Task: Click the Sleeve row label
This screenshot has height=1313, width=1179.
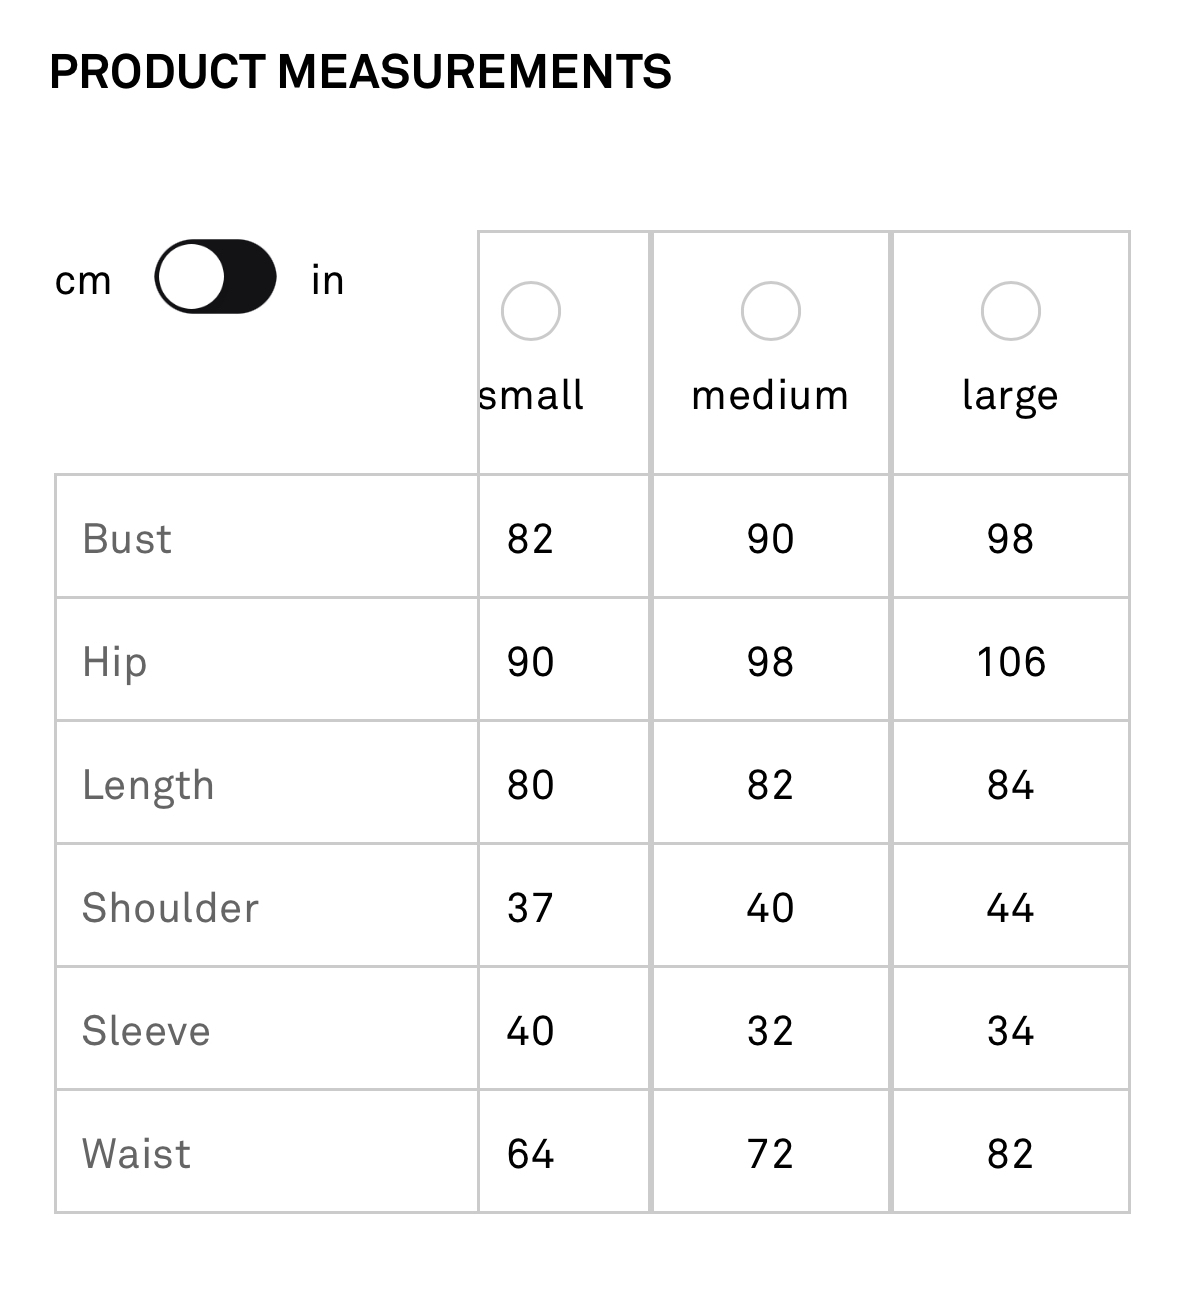Action: [x=146, y=1031]
